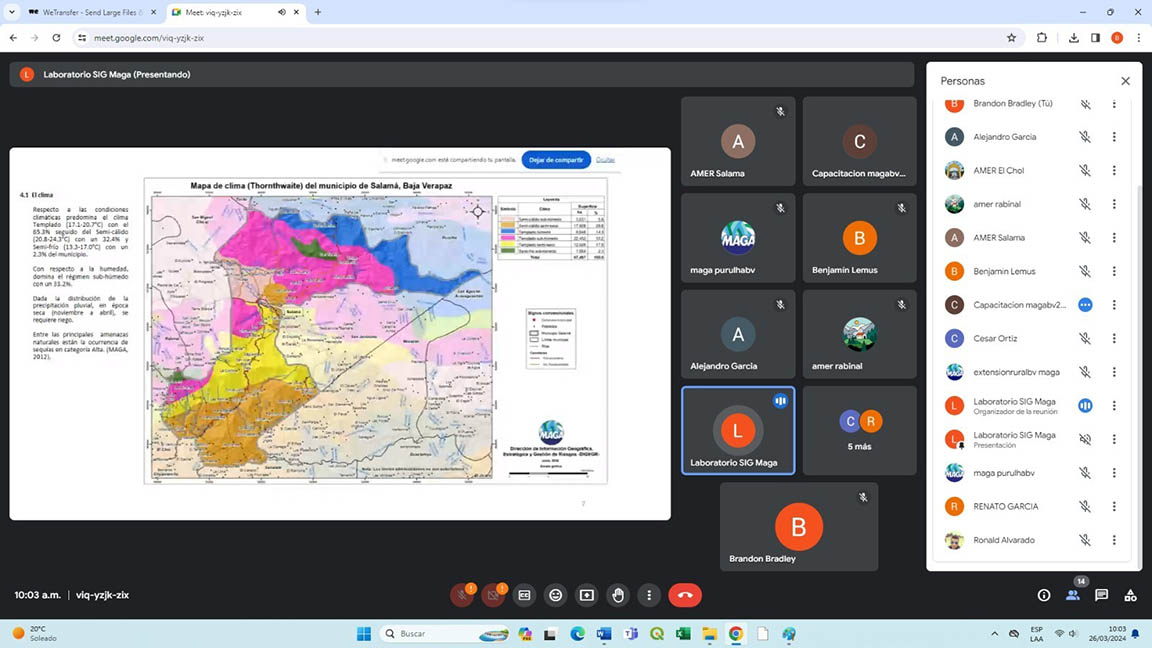Screen dimensions: 1152x648
Task: Toggle the muted microphone button
Action: tap(462, 595)
